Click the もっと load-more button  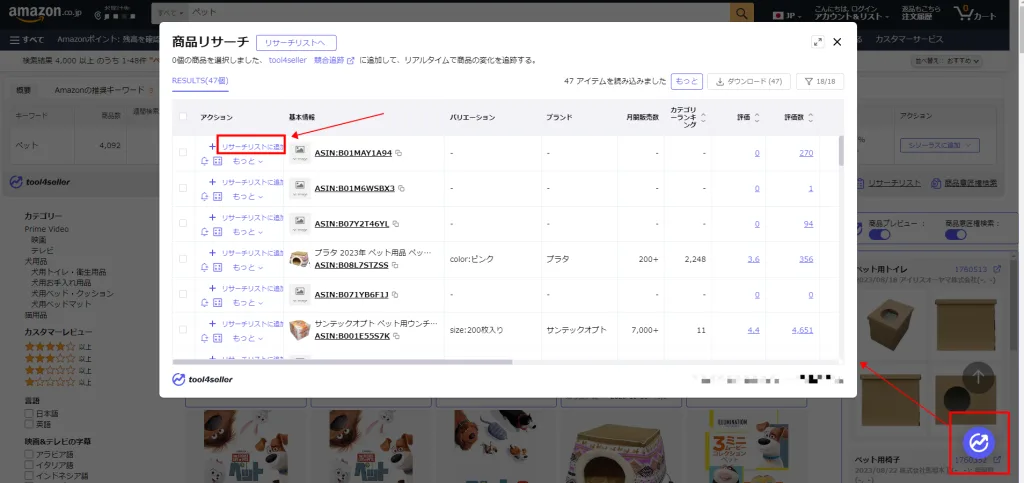[x=686, y=82]
